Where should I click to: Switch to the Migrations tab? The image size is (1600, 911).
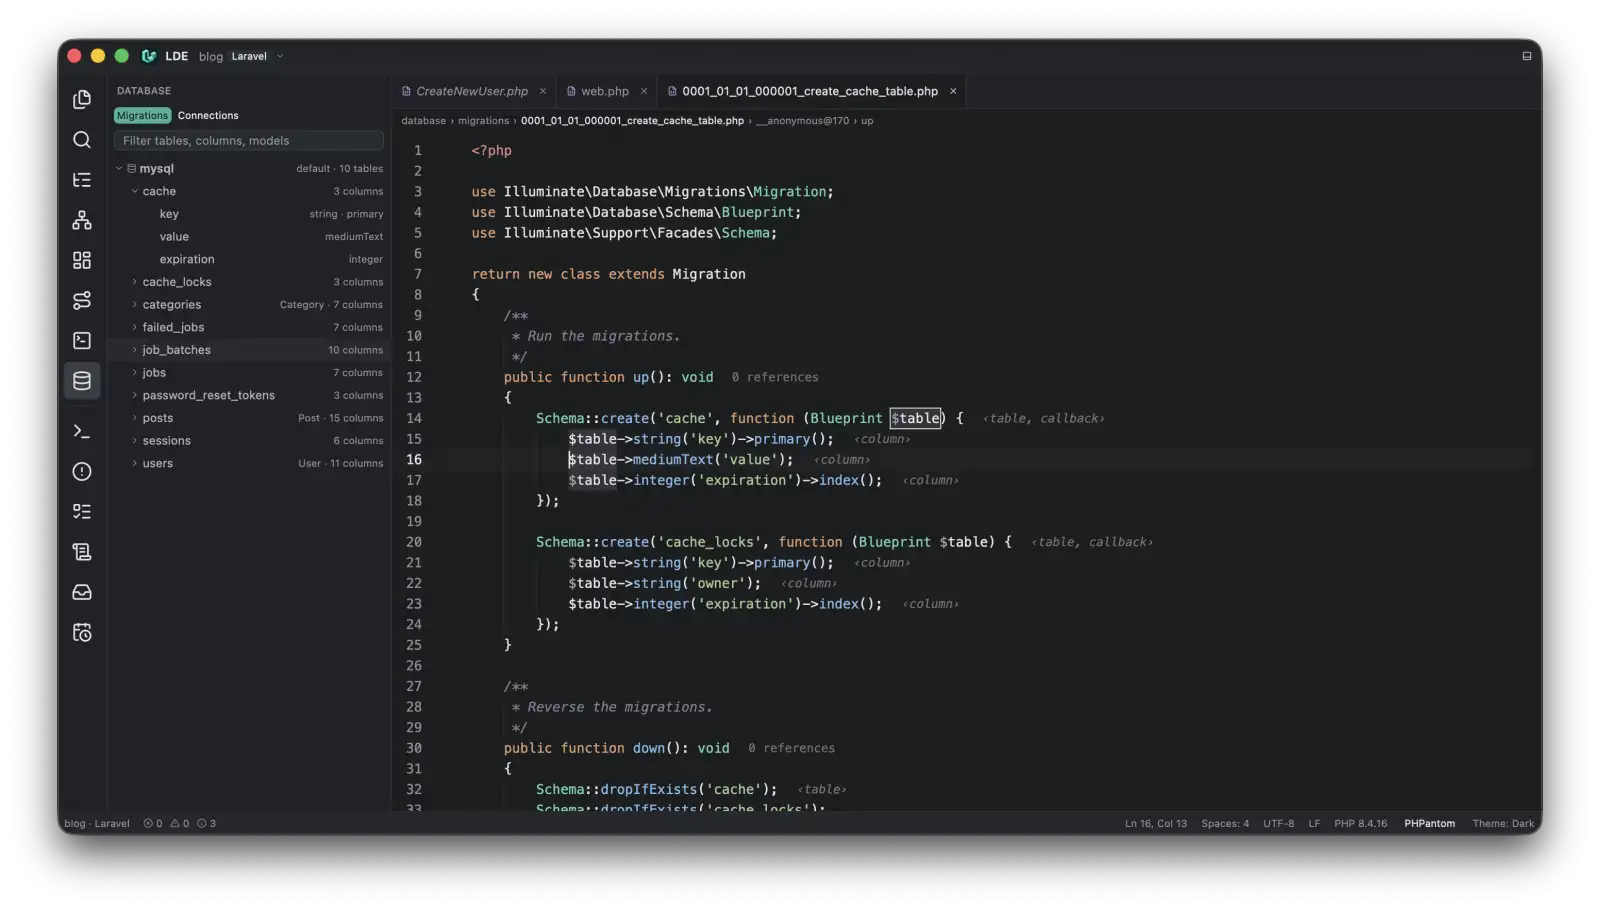click(x=143, y=116)
